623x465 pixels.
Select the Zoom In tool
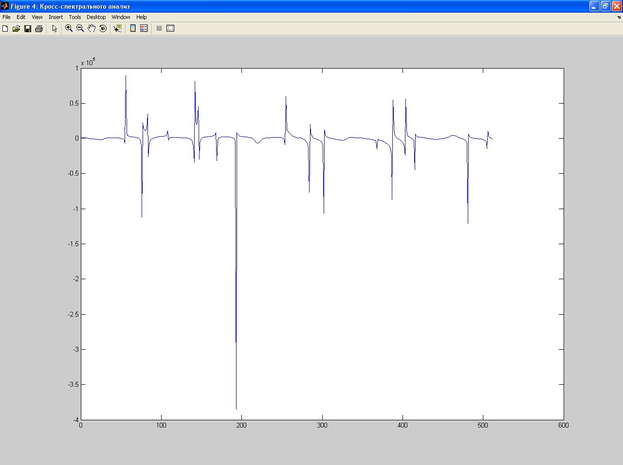pyautogui.click(x=69, y=29)
